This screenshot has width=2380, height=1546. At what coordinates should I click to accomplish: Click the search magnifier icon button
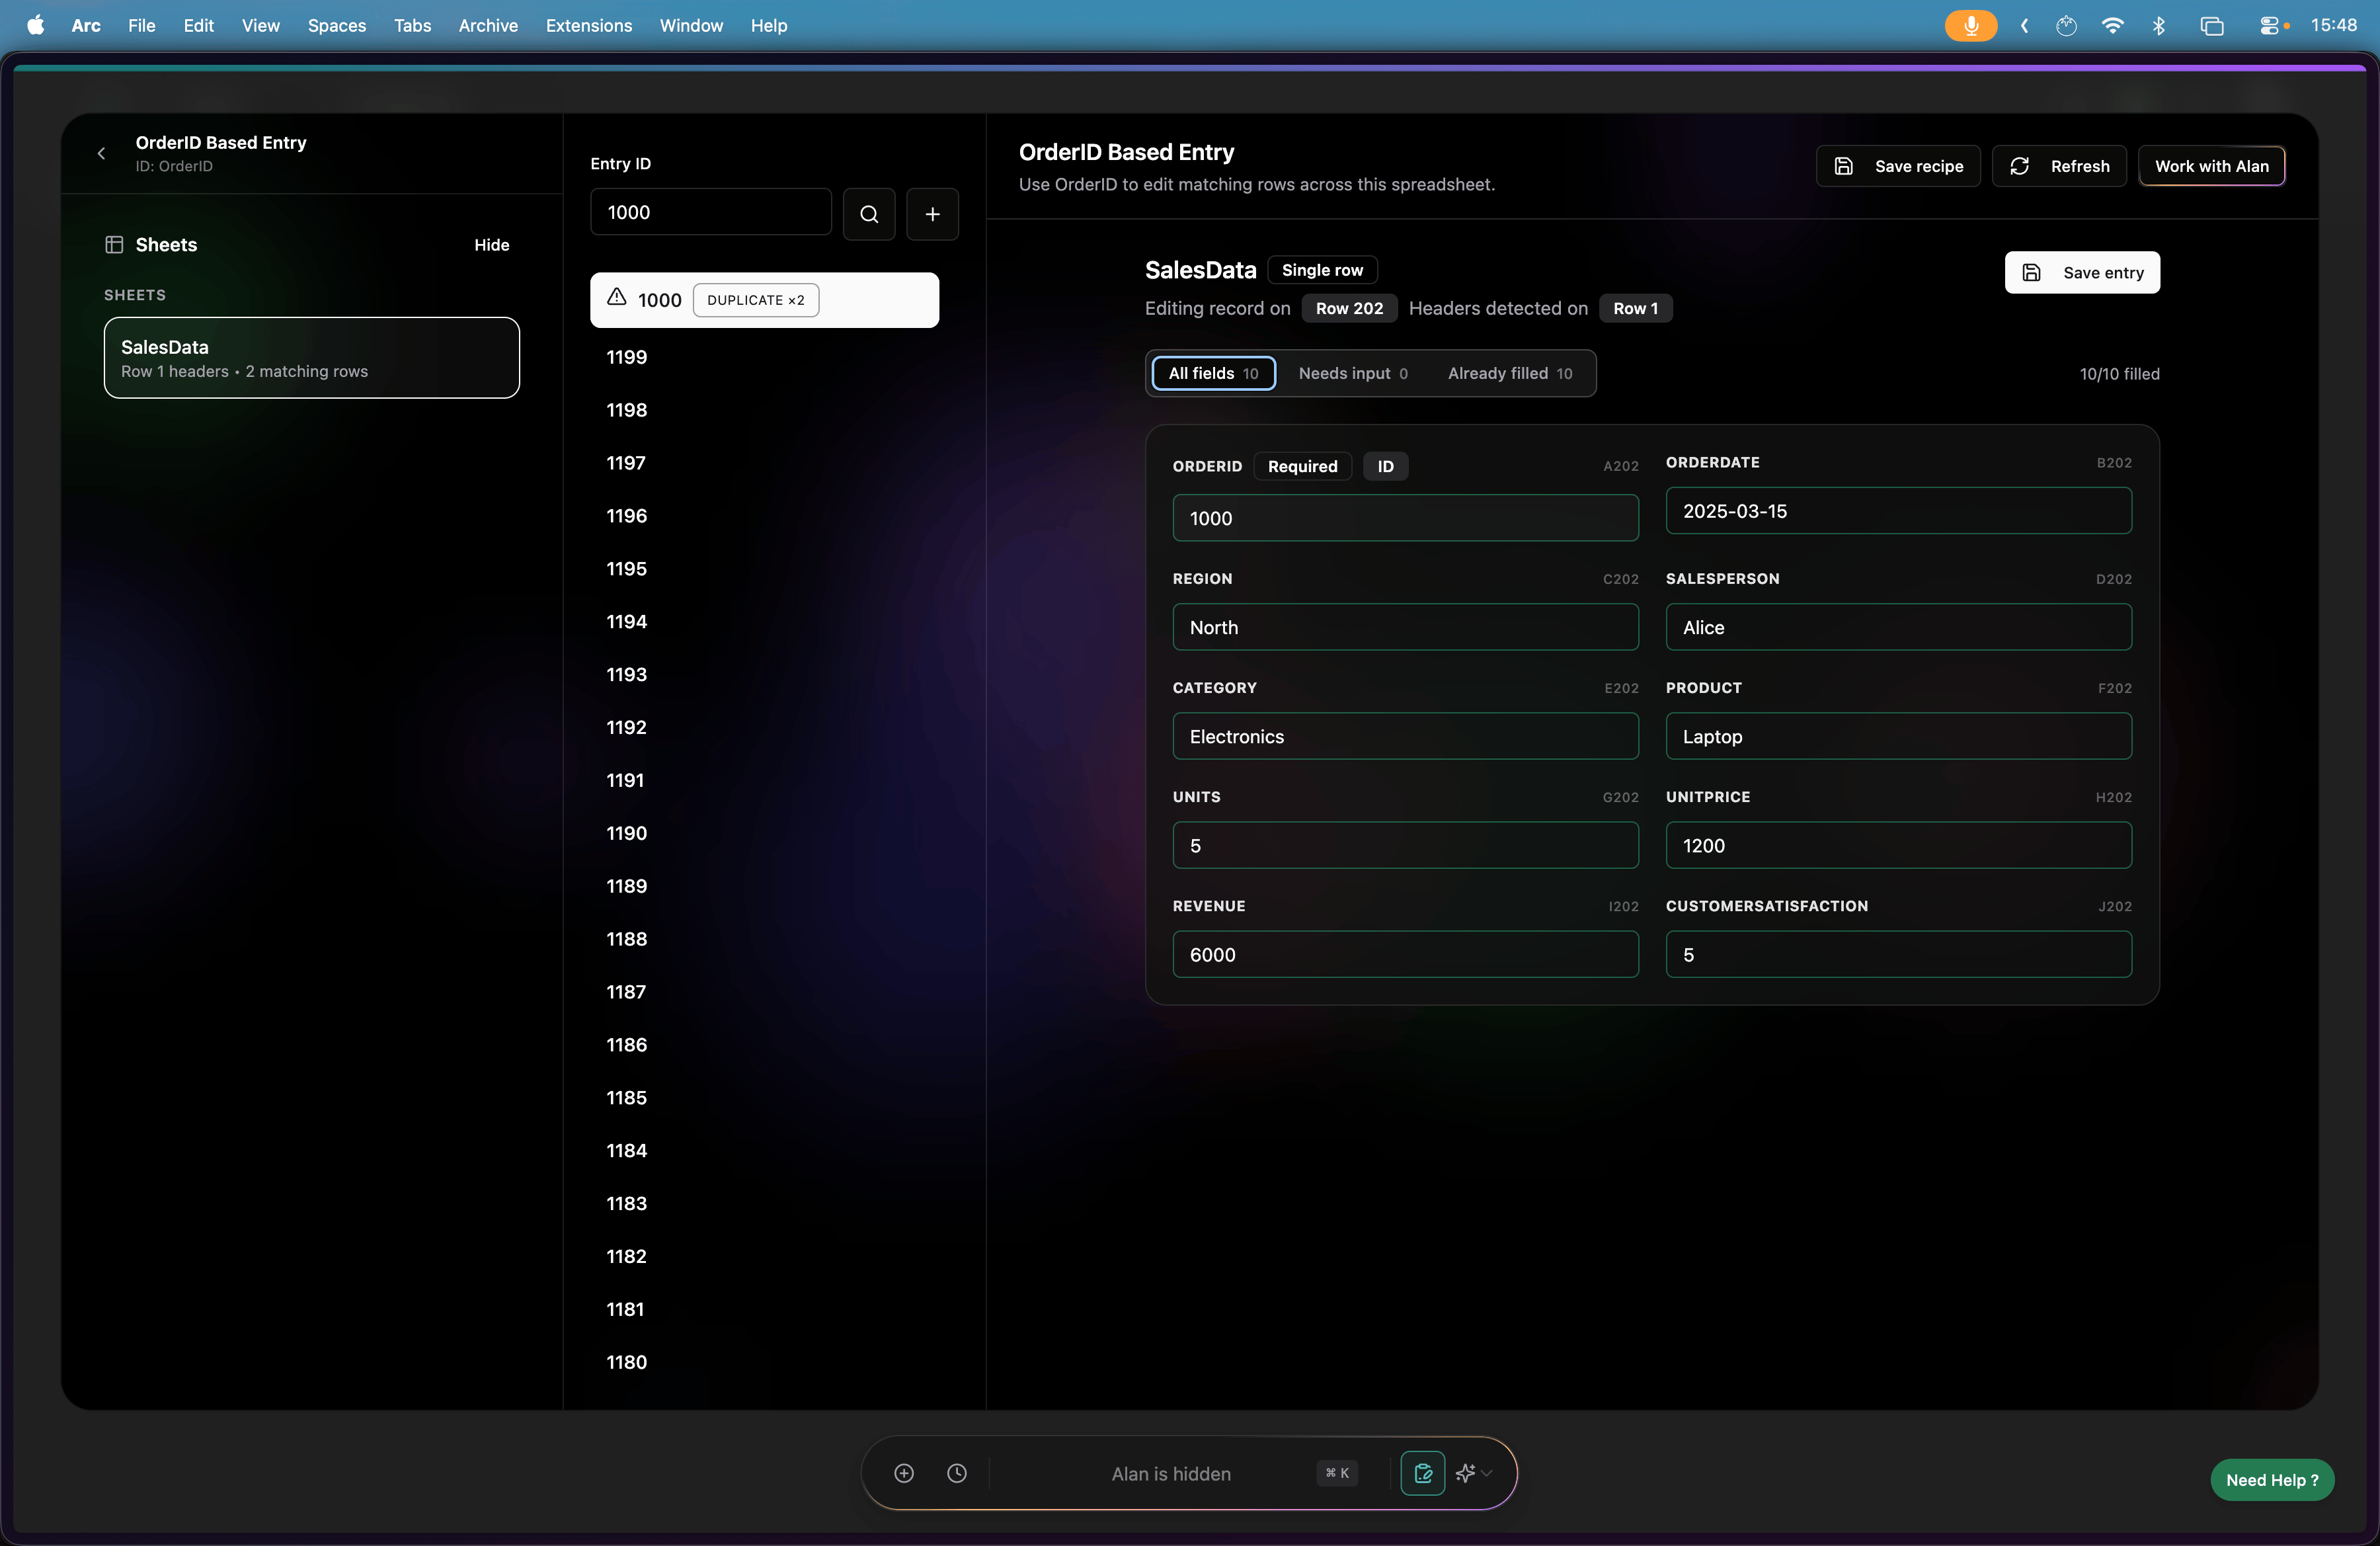point(868,213)
